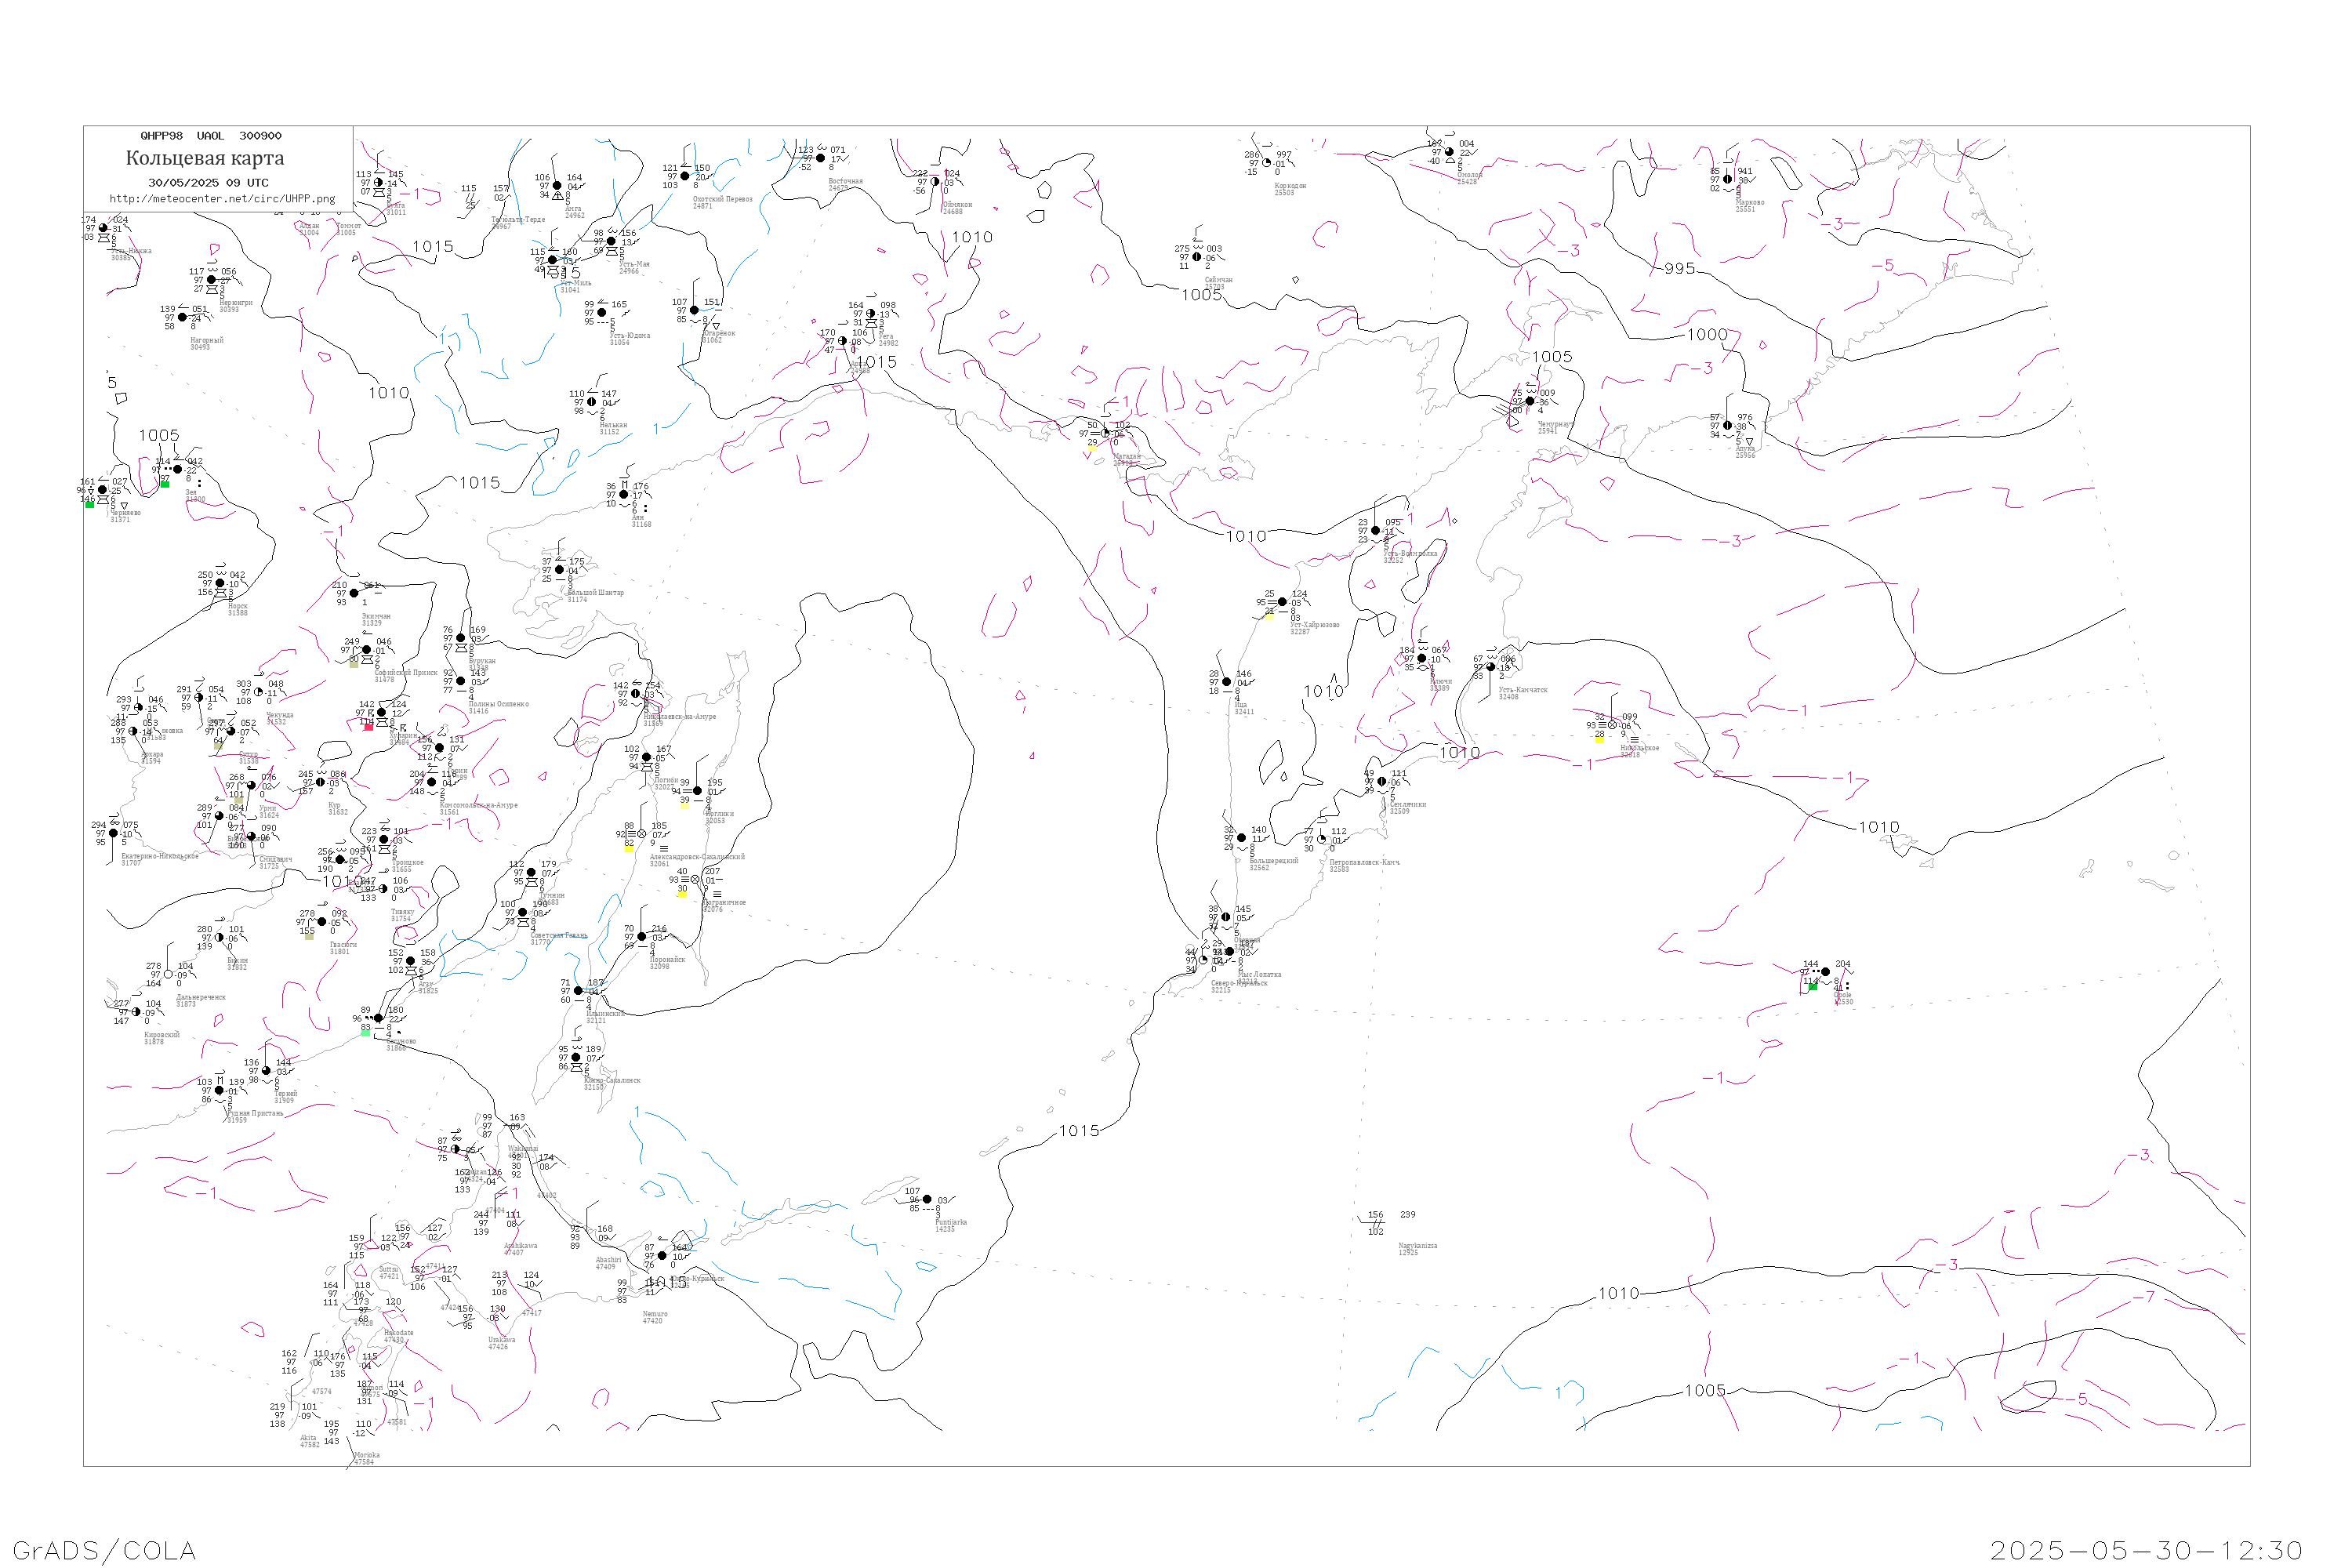Click the Нерюнгри station circle symbol
The height and width of the screenshot is (1568, 2352).
click(x=211, y=280)
